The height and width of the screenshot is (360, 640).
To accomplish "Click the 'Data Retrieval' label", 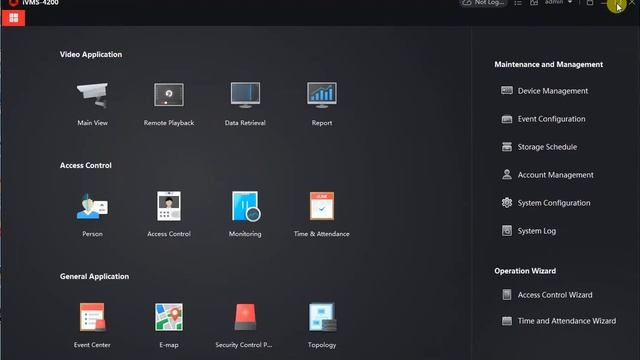I will 245,123.
